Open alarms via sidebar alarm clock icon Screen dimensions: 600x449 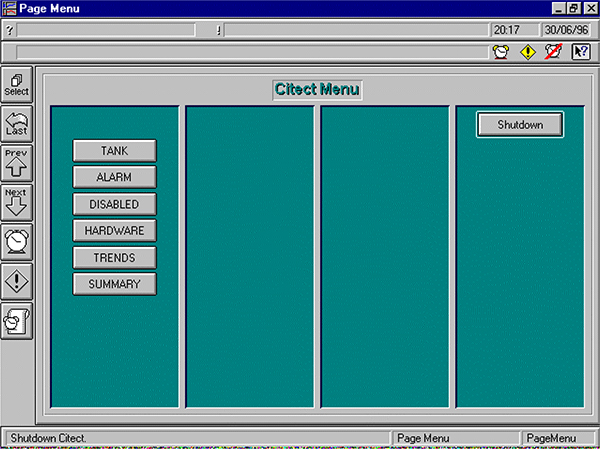coord(17,242)
